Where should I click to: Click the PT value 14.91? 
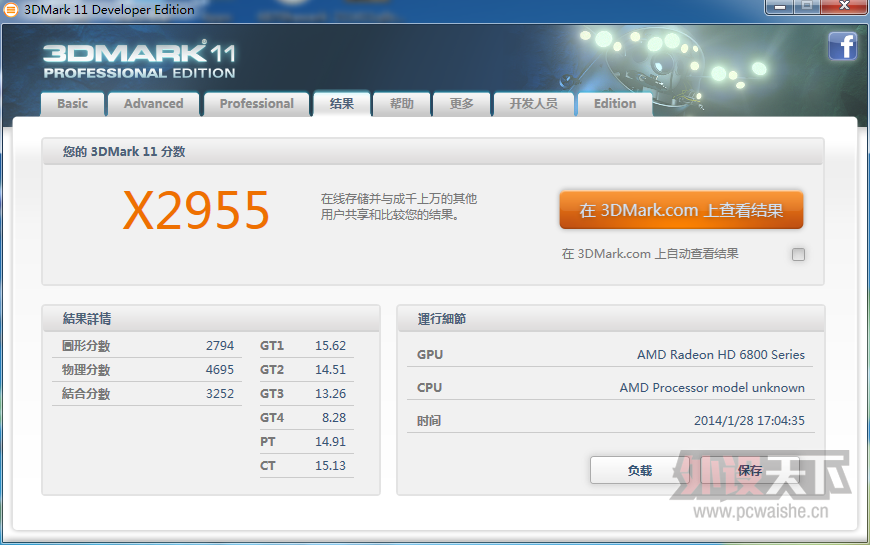(330, 442)
